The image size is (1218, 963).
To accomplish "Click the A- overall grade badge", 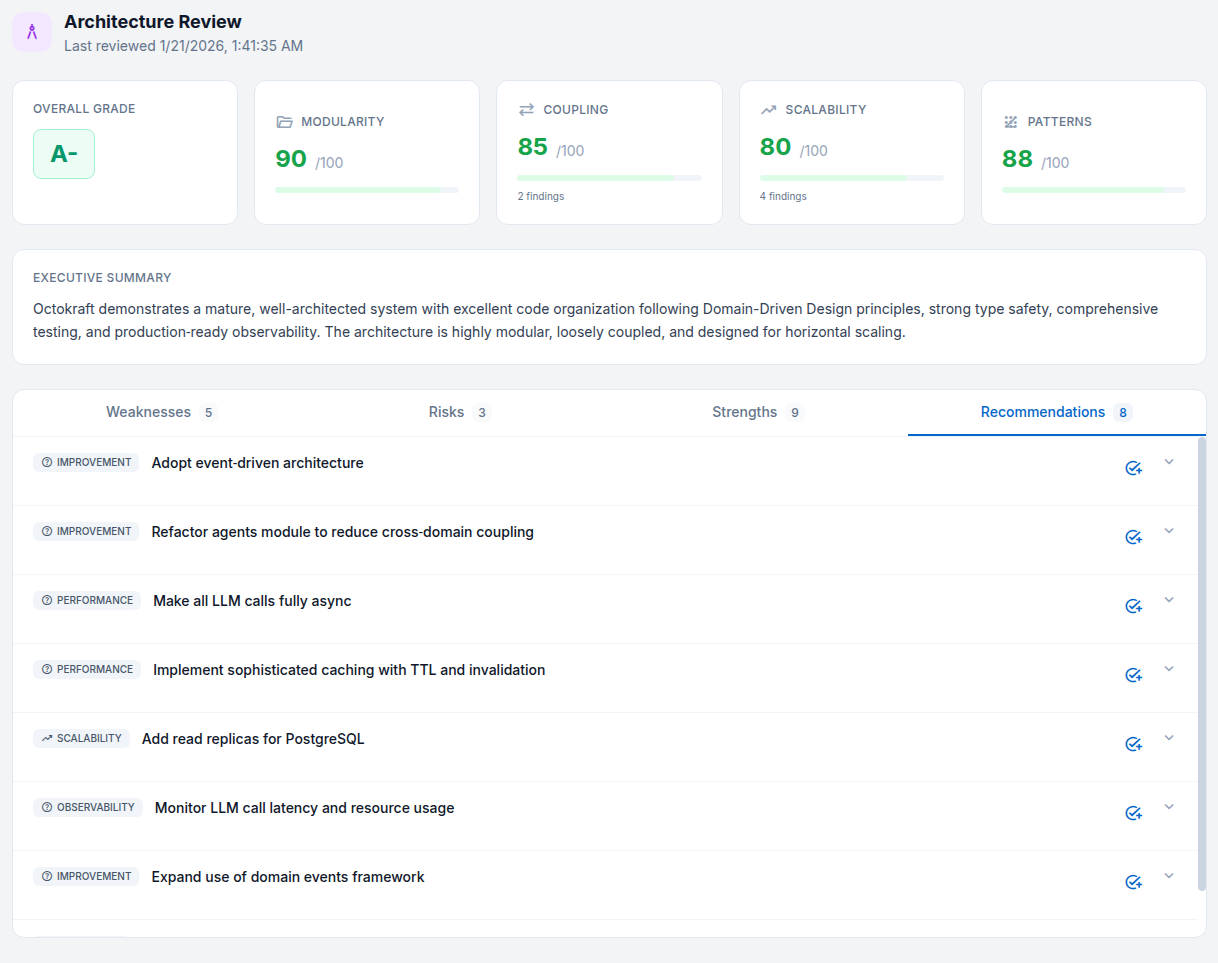I will pos(63,154).
